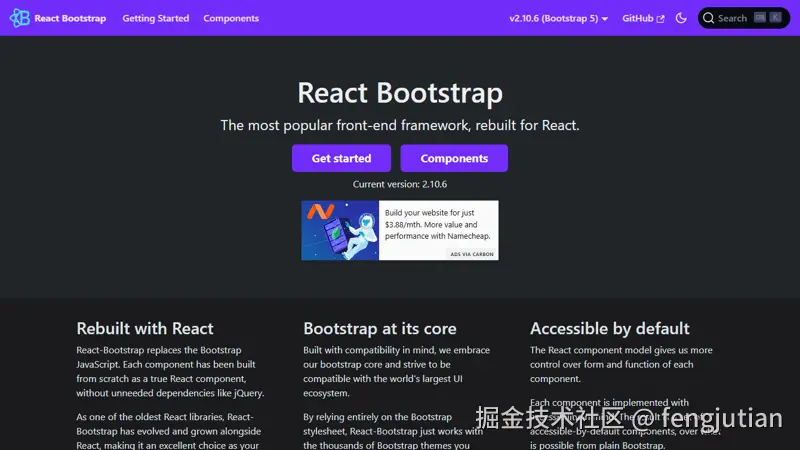Screen dimensions: 800x450
Task: Open the Namecheap ad text
Action: pos(437,224)
